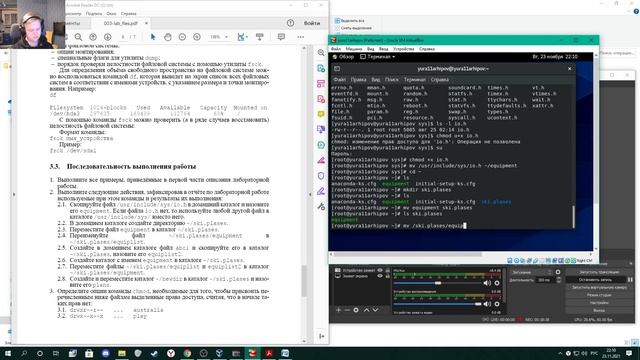This screenshot has height=360, width=640.
Task: Expand the right tools pane arrow at bottom
Action: (x=322, y=336)
